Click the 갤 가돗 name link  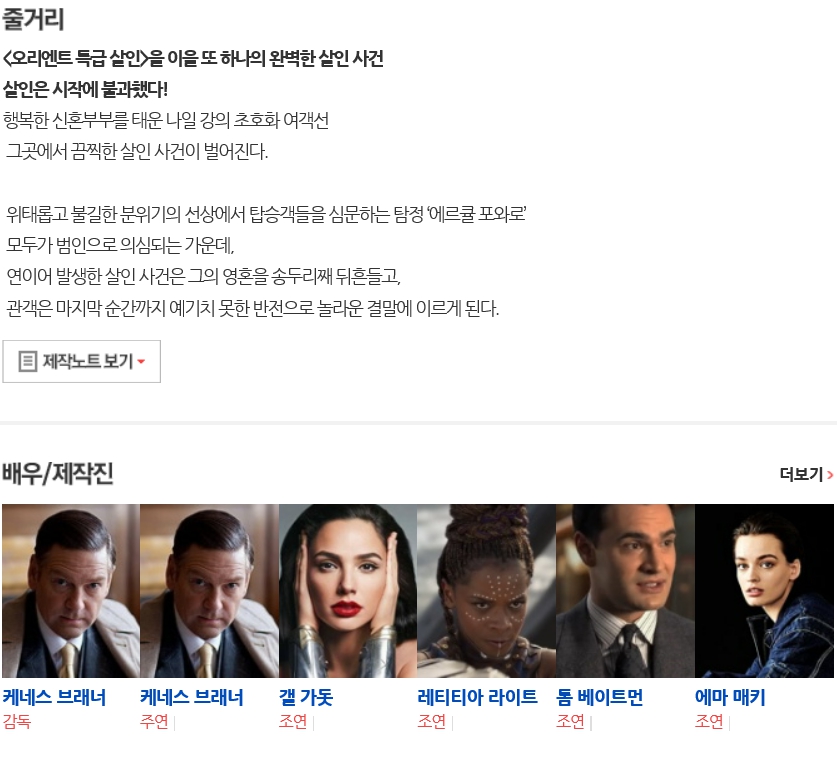click(306, 697)
